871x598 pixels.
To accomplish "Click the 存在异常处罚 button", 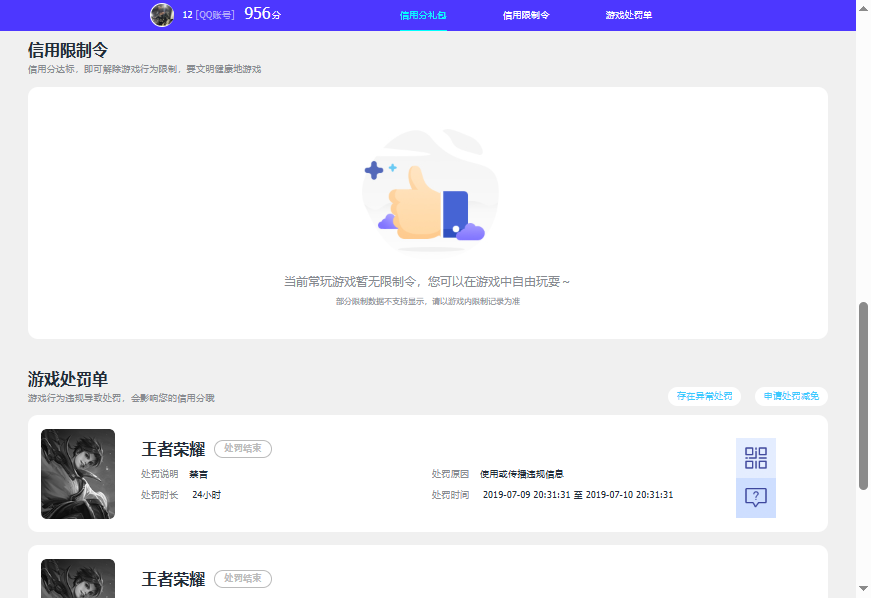I will point(704,396).
